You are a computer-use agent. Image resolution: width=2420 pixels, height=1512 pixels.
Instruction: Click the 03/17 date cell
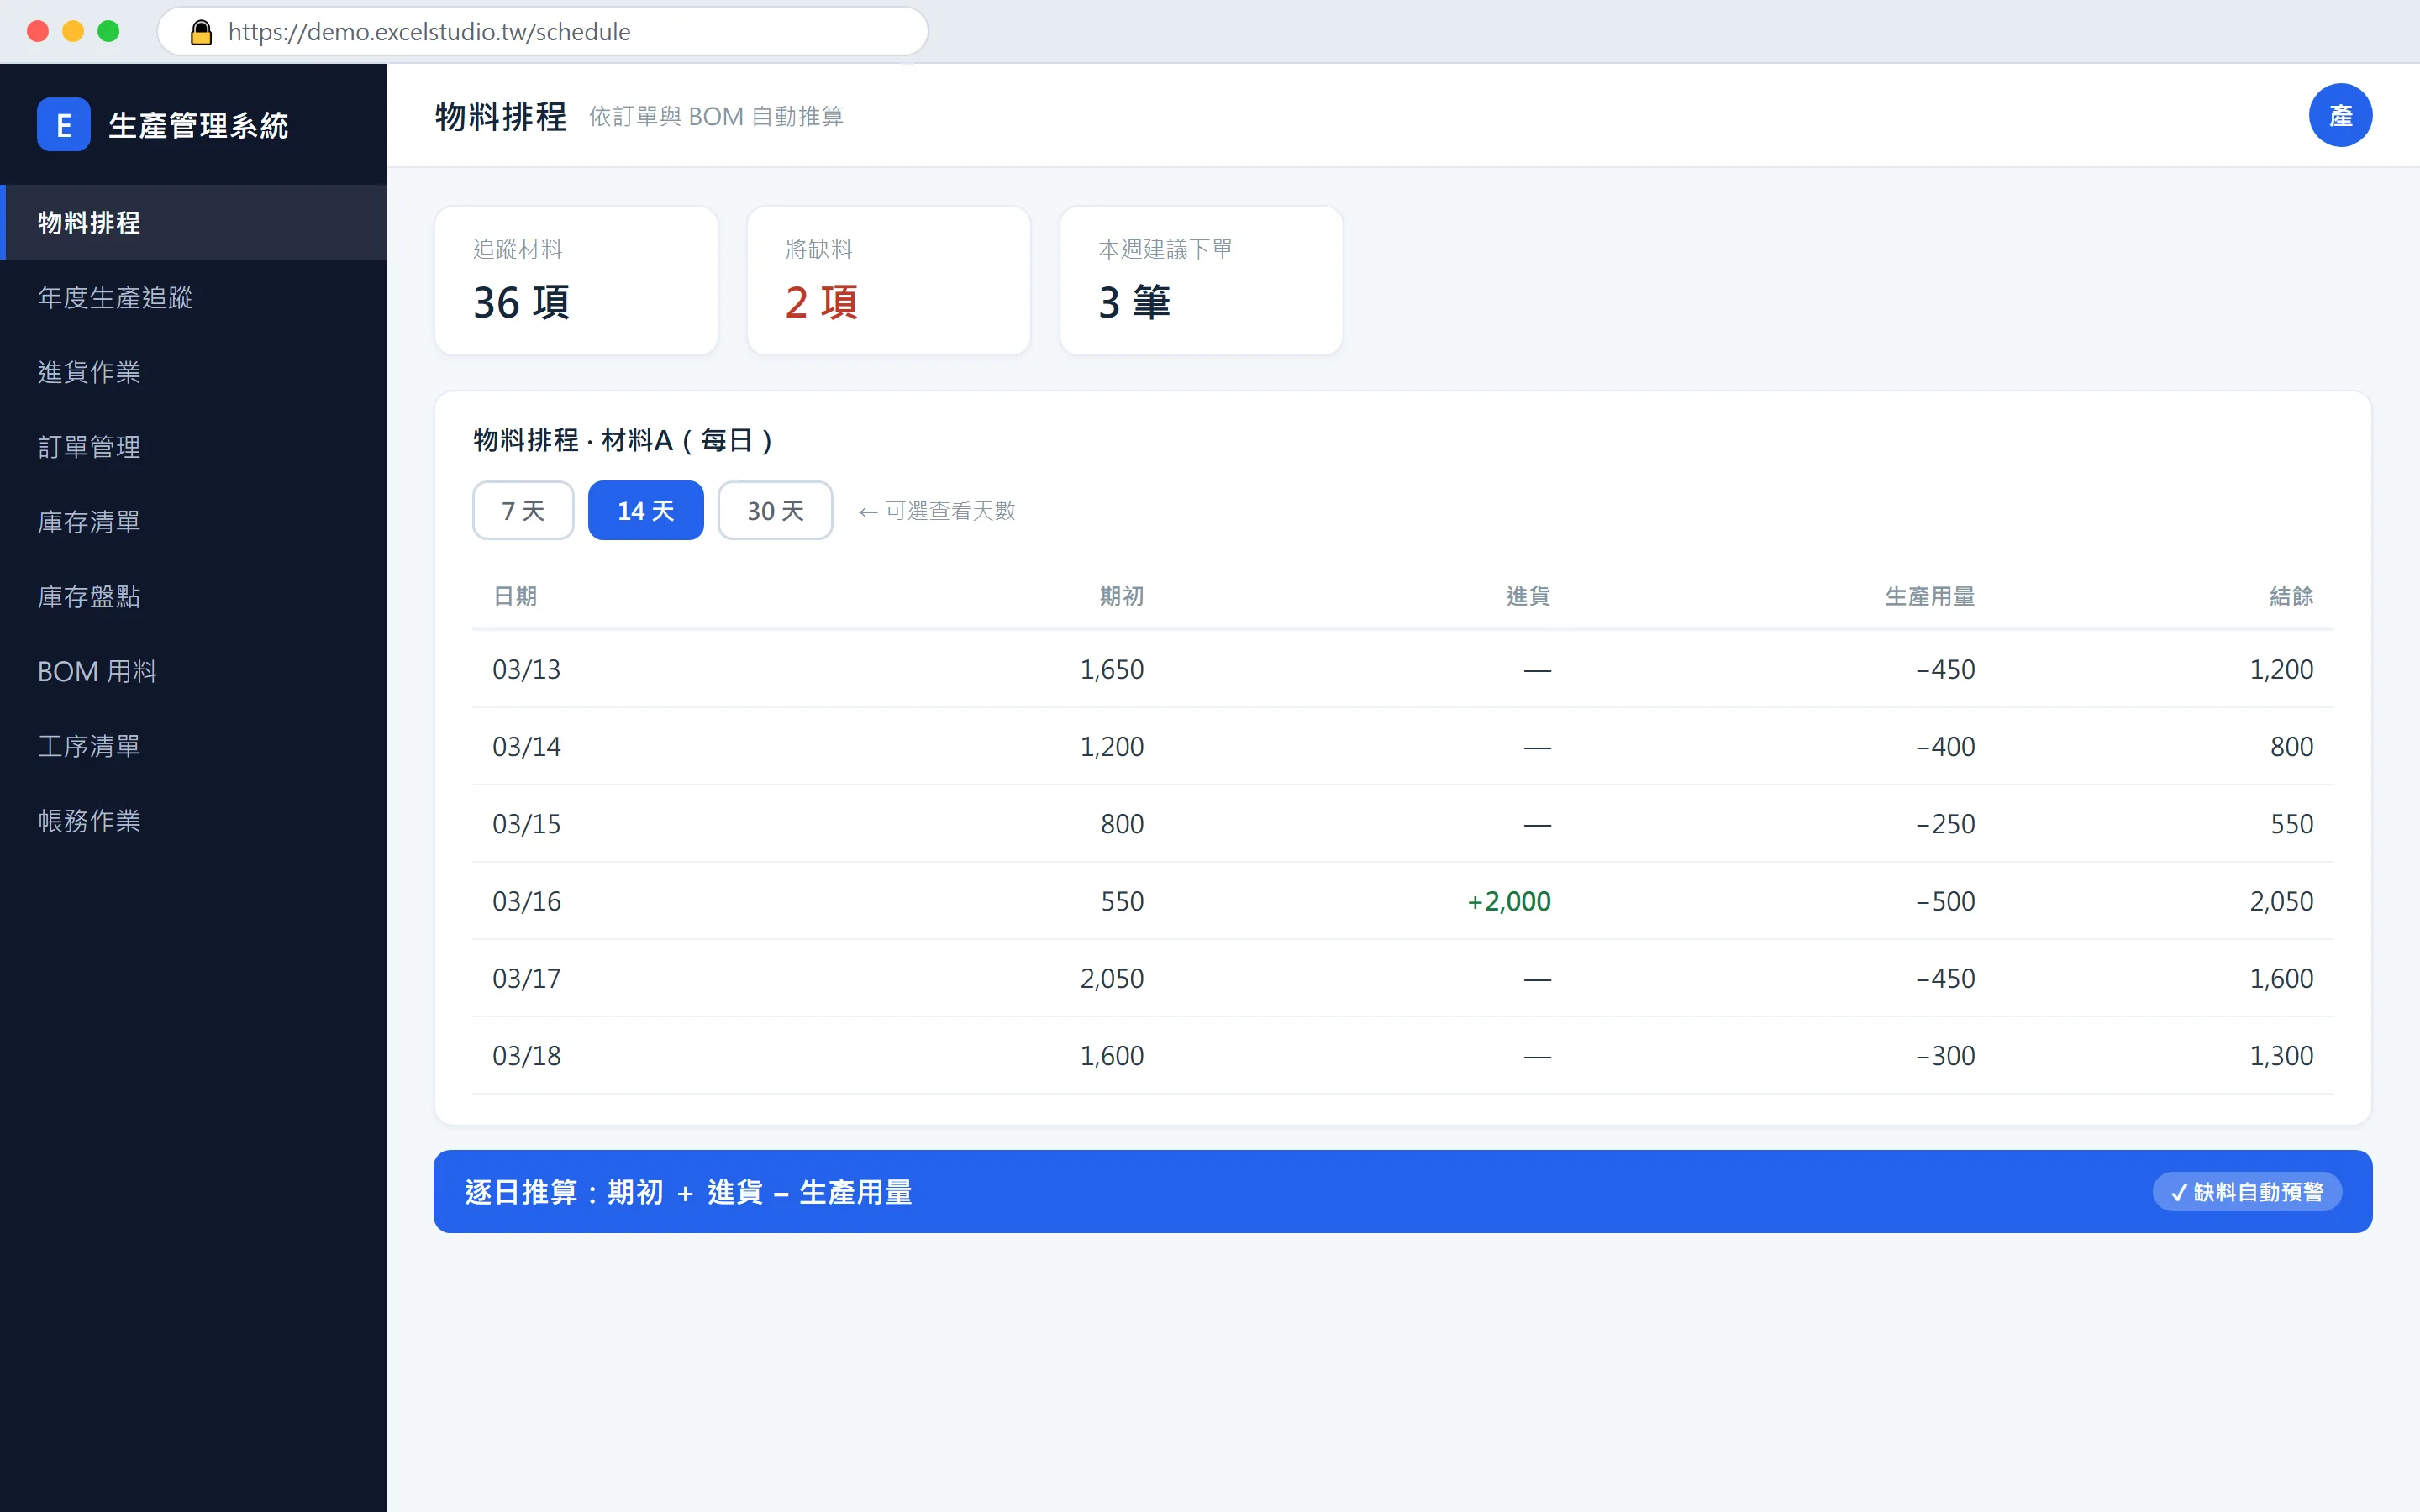(526, 978)
